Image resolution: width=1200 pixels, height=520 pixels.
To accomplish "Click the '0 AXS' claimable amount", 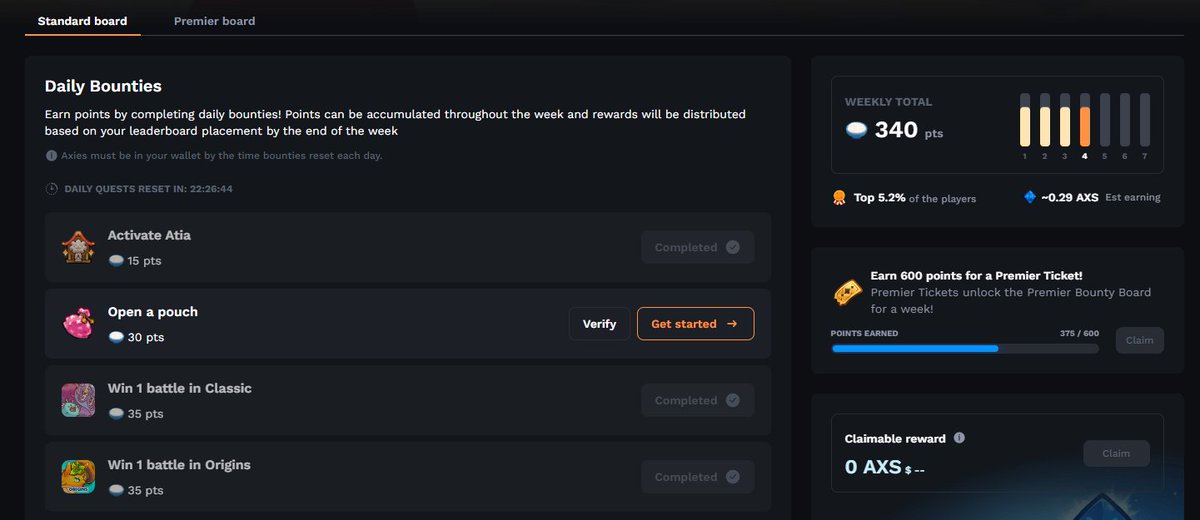I will [873, 467].
